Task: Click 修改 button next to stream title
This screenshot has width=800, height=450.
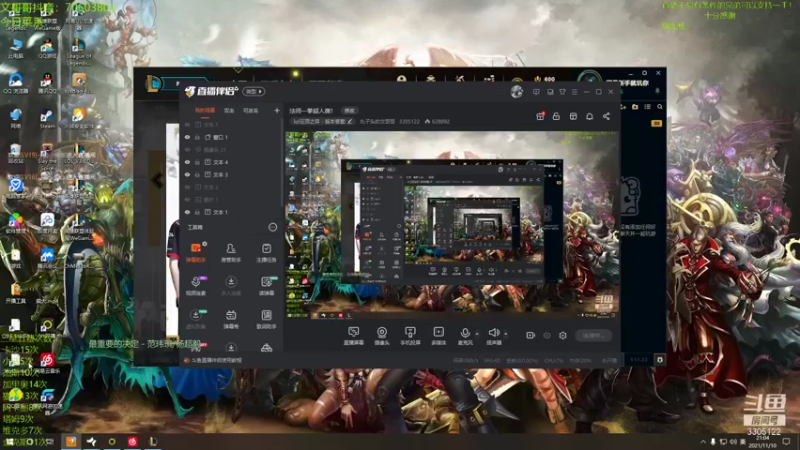Action: tap(349, 110)
